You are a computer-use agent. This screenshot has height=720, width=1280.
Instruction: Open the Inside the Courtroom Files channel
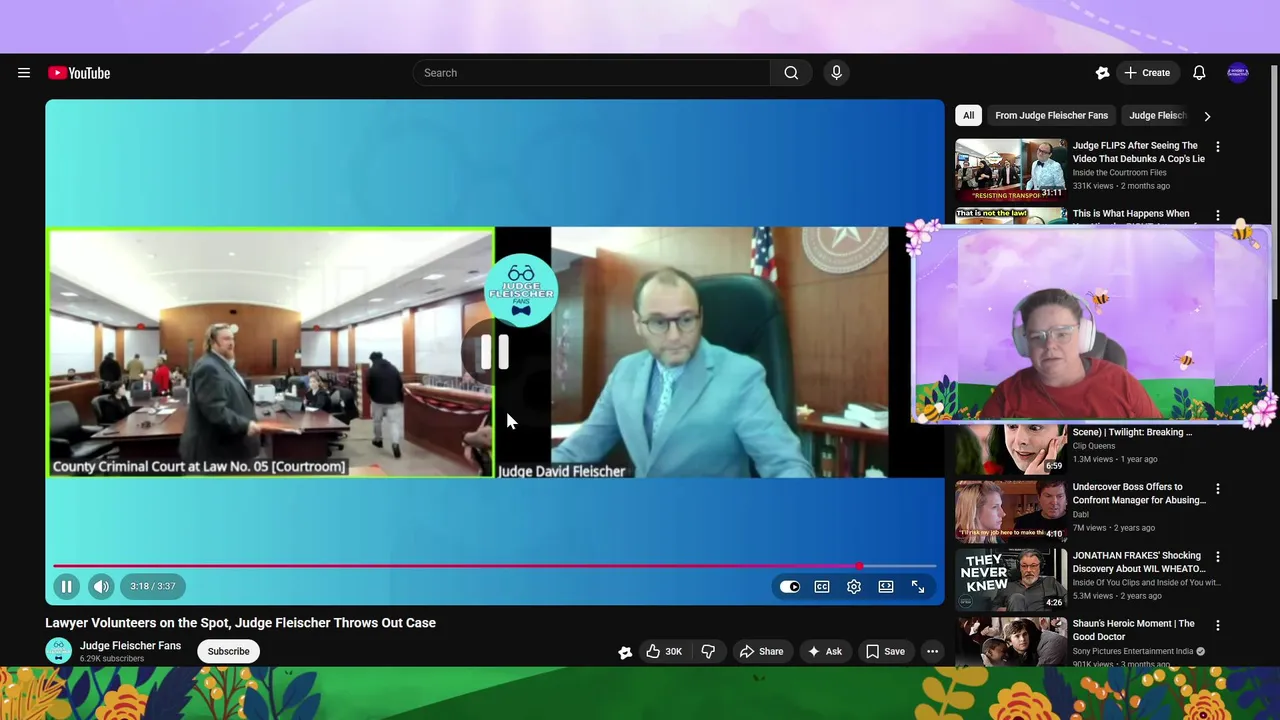click(1119, 172)
